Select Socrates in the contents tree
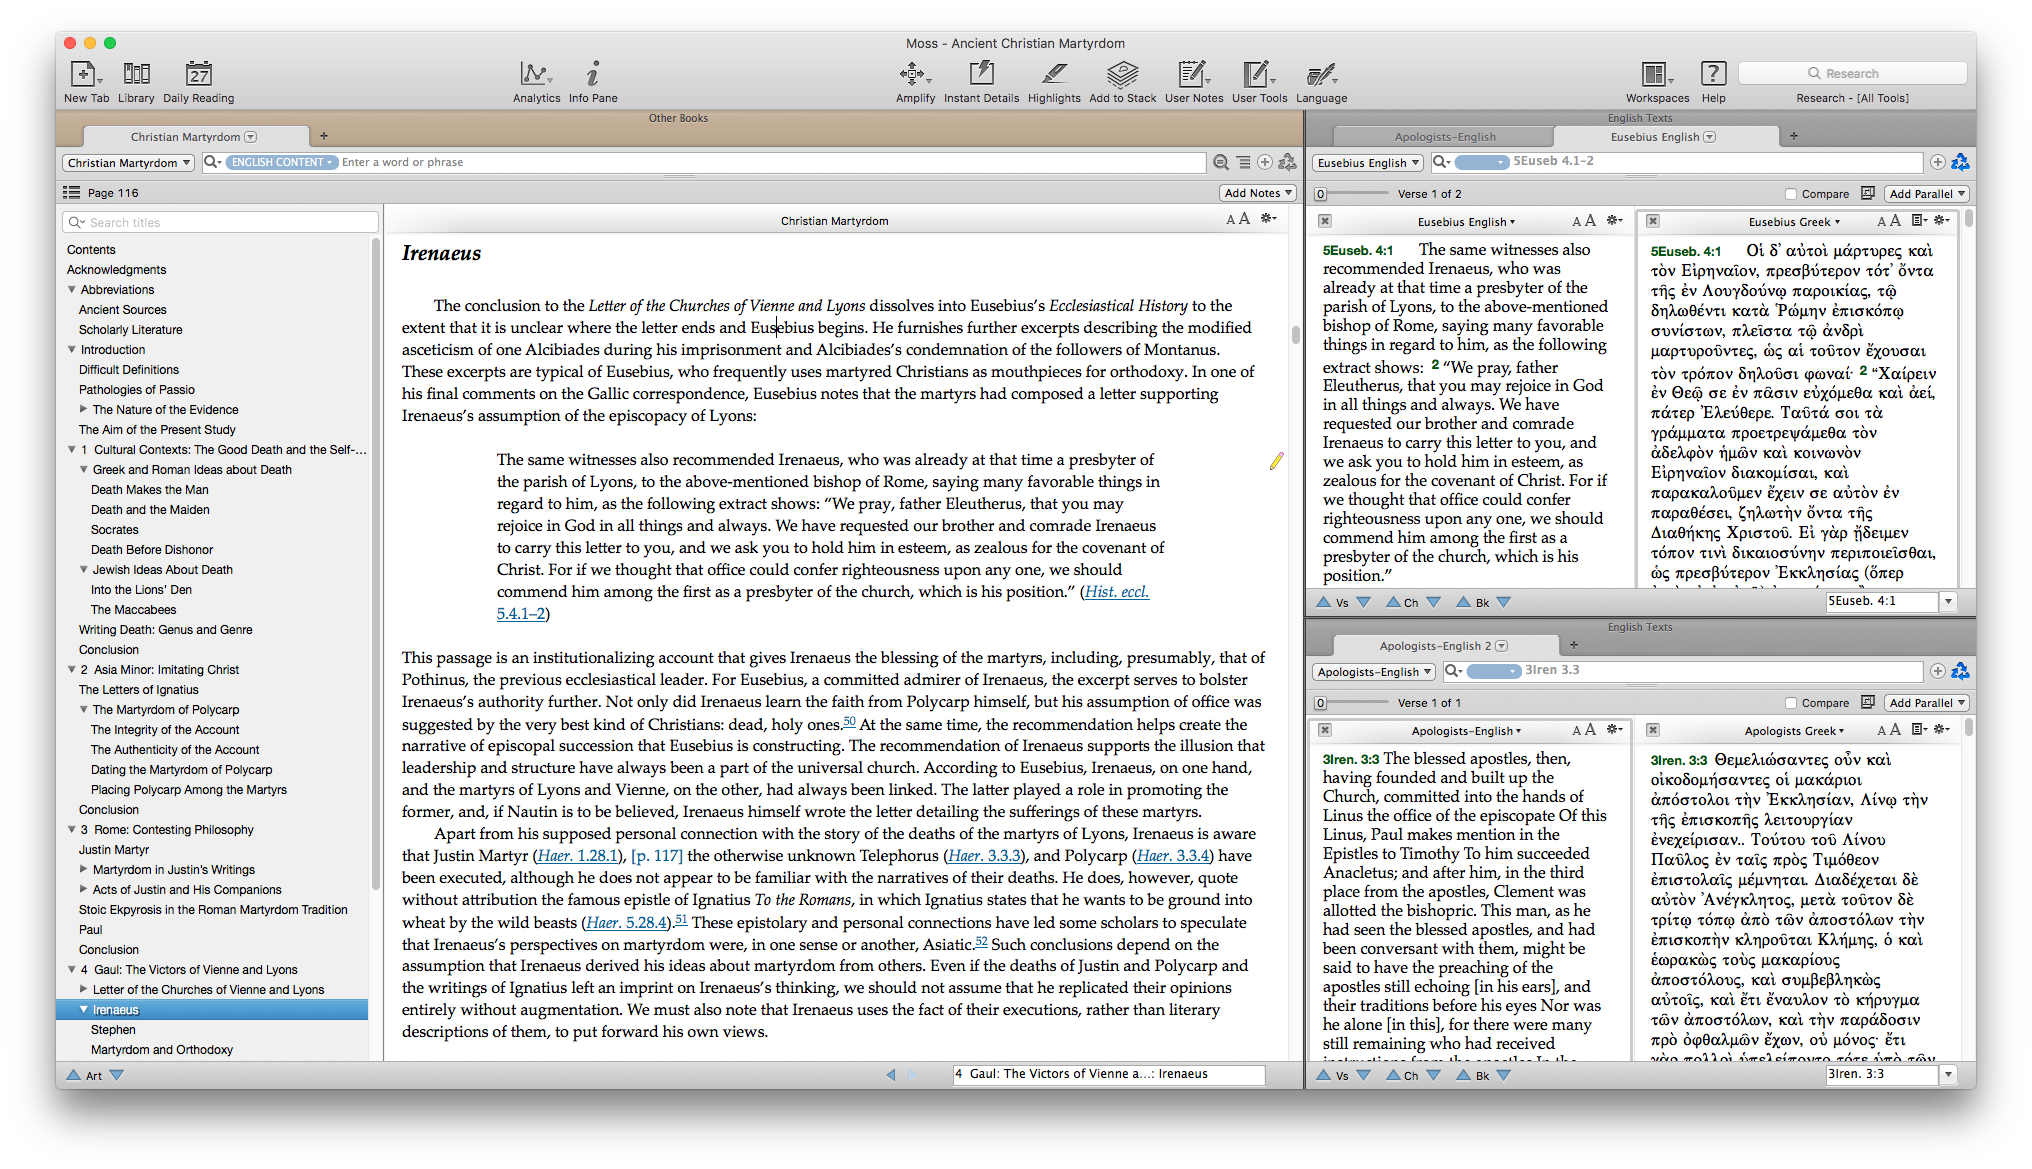 [115, 530]
